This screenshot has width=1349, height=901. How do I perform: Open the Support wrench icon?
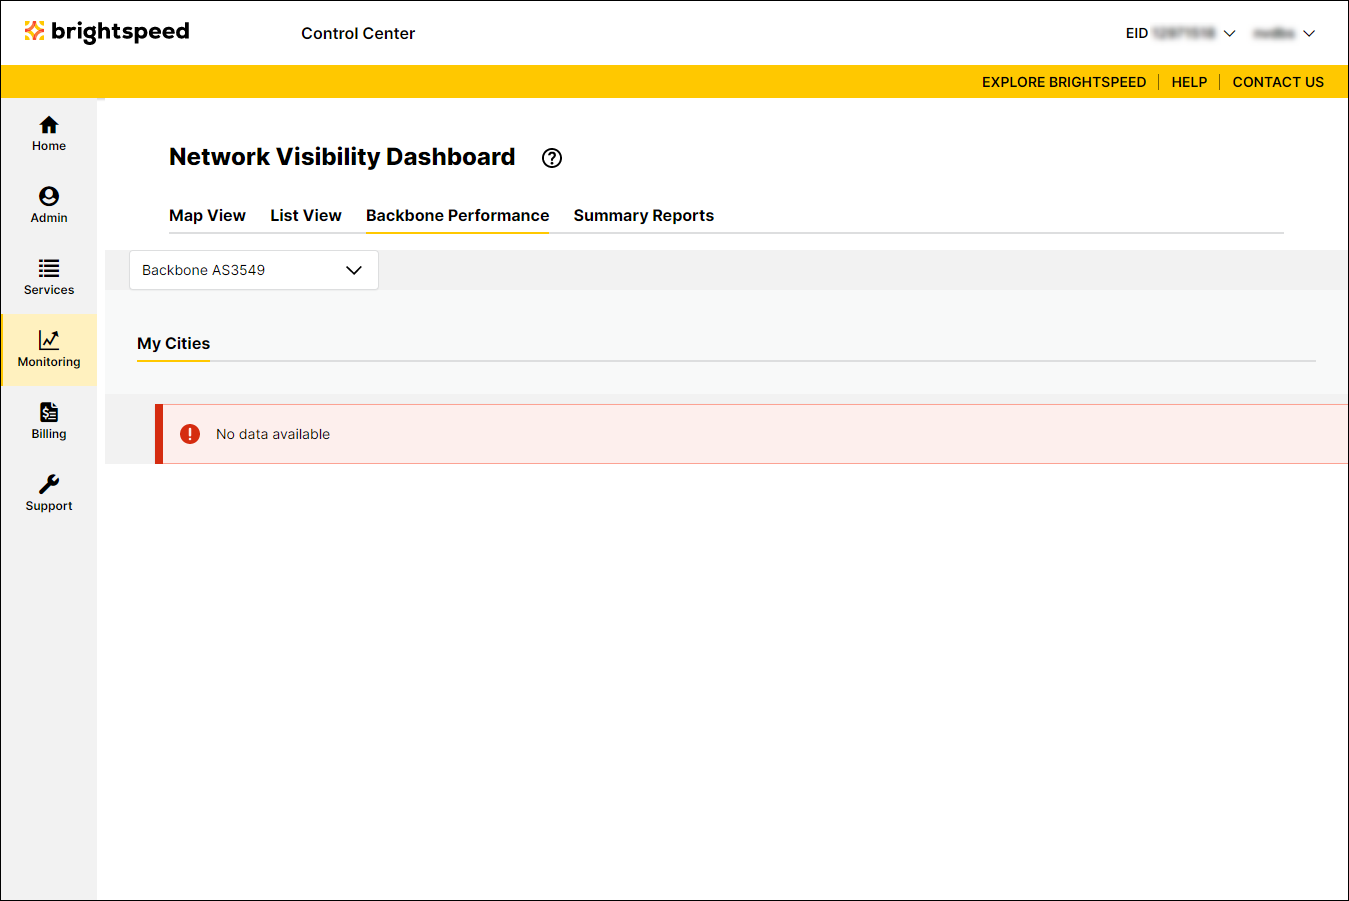click(x=49, y=484)
